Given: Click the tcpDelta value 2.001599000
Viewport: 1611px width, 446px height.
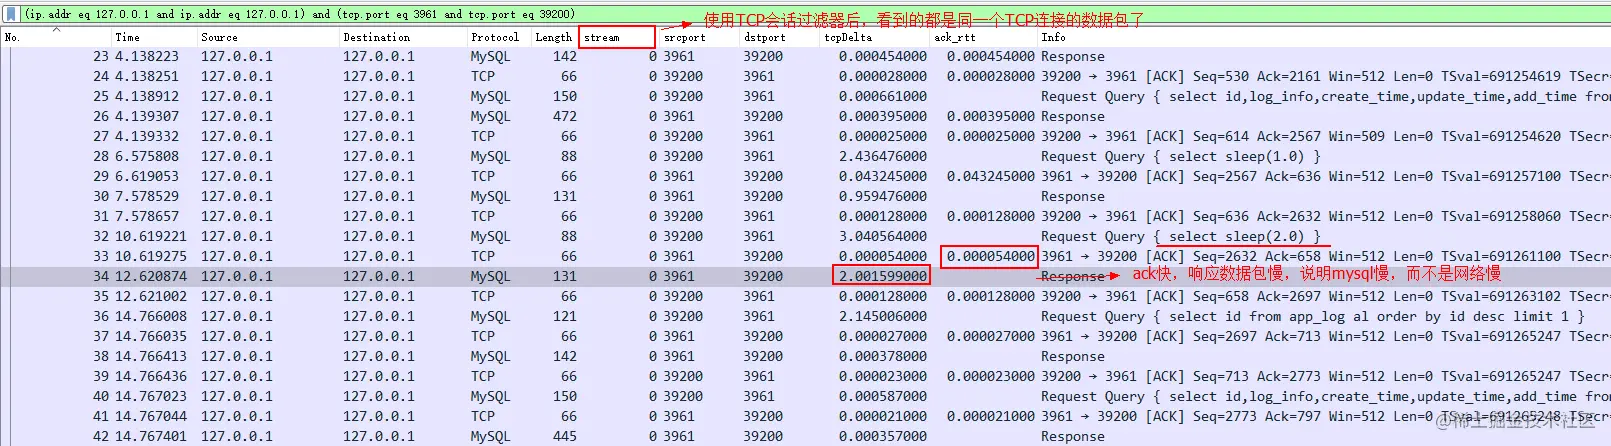Looking at the screenshot, I should pyautogui.click(x=882, y=276).
